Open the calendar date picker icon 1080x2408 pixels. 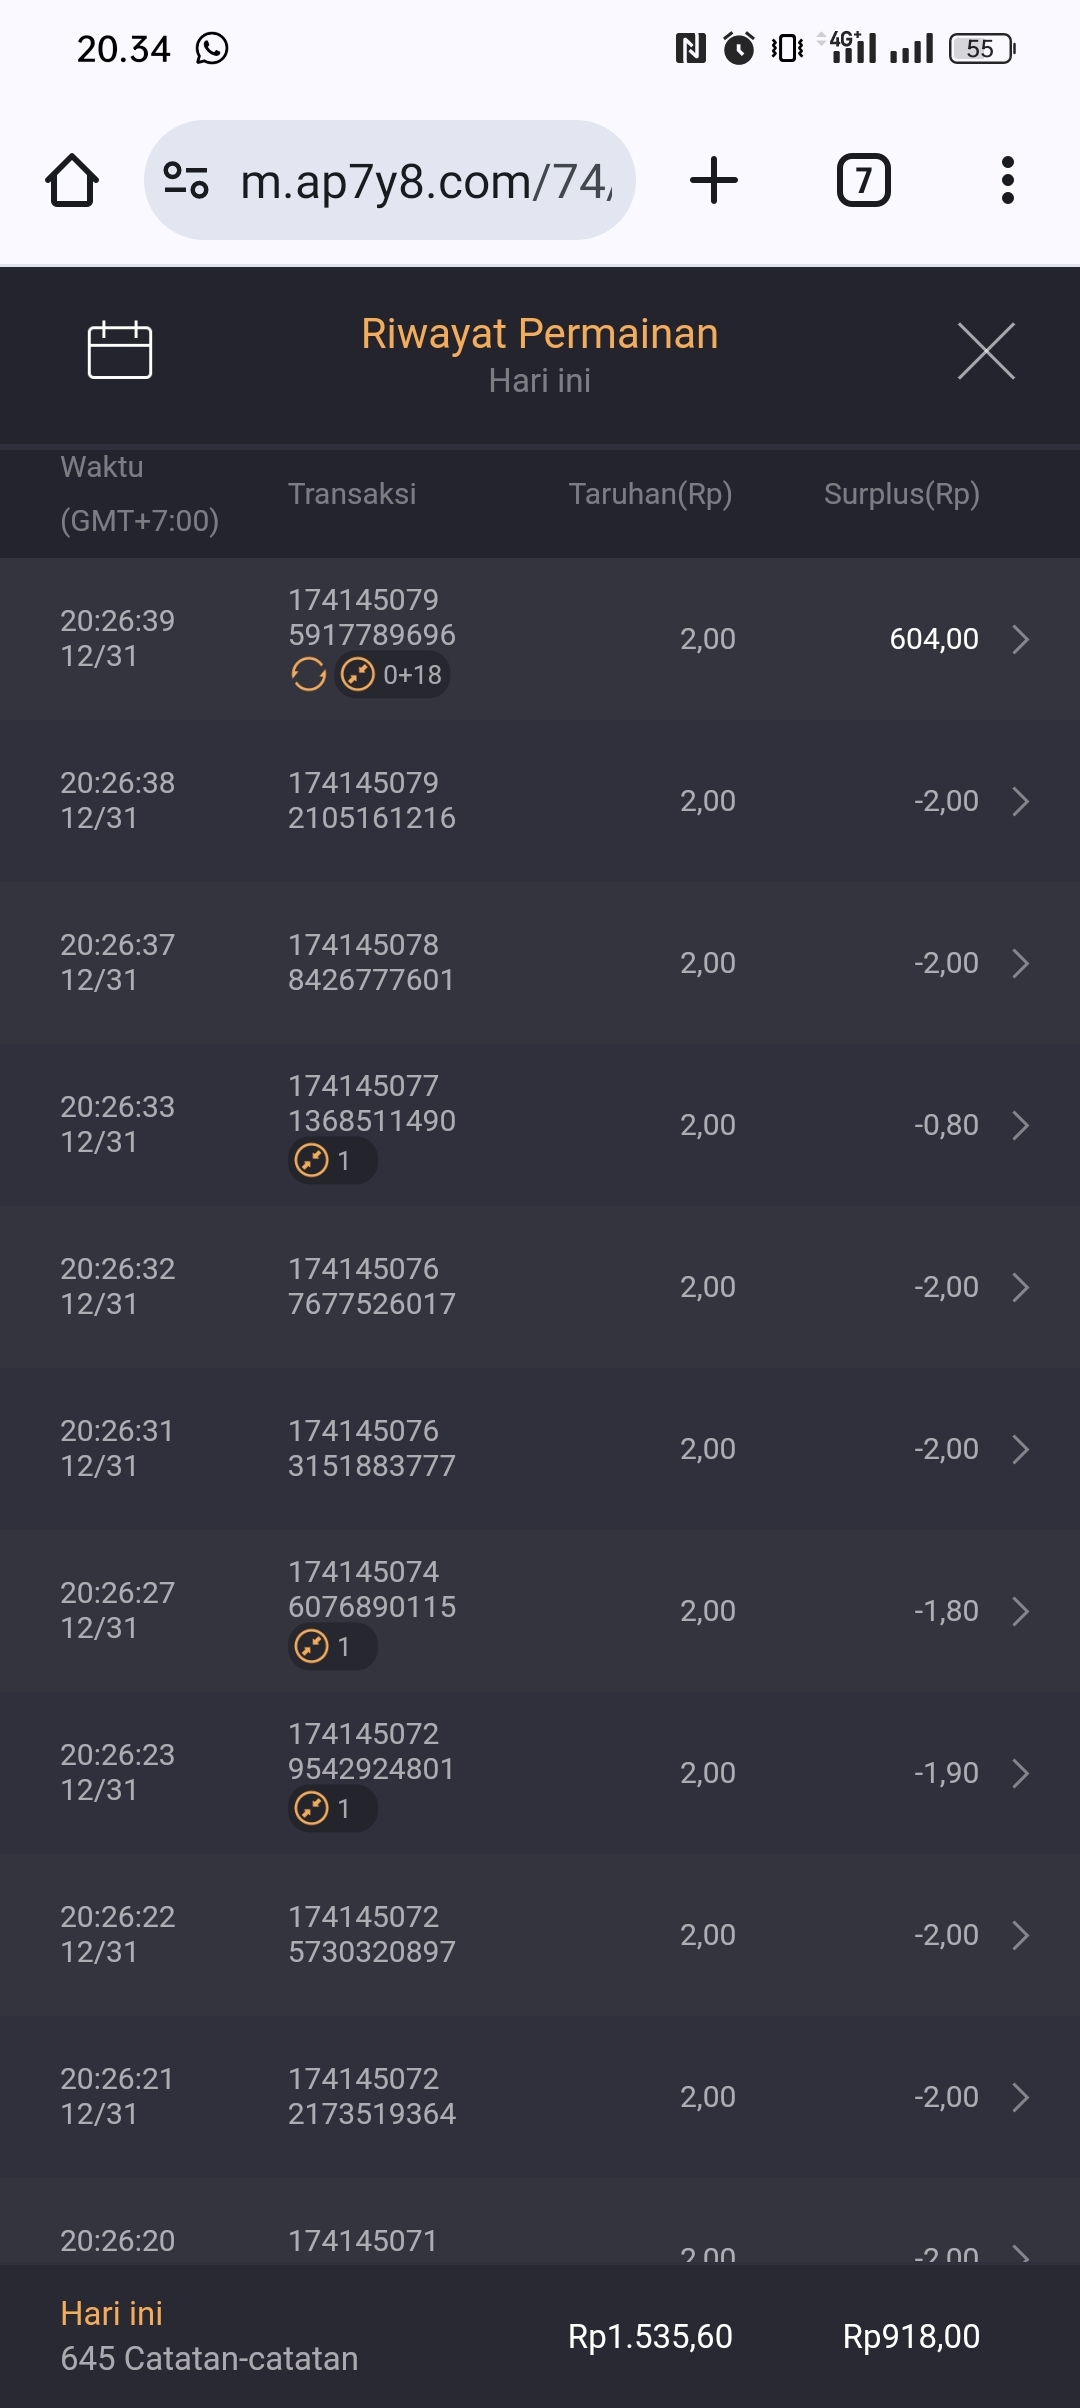tap(120, 350)
